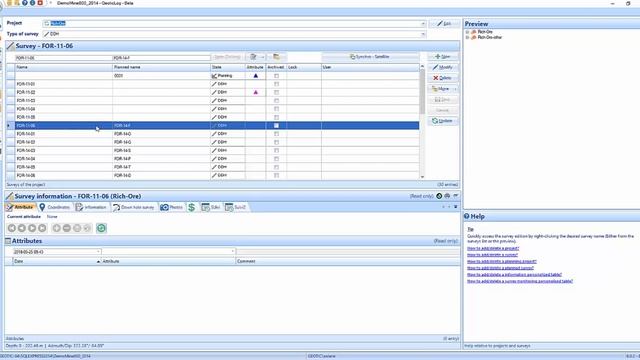Toggle Archived checkbox for FOR-11-02 row
The height and width of the screenshot is (360, 640).
coord(276,92)
